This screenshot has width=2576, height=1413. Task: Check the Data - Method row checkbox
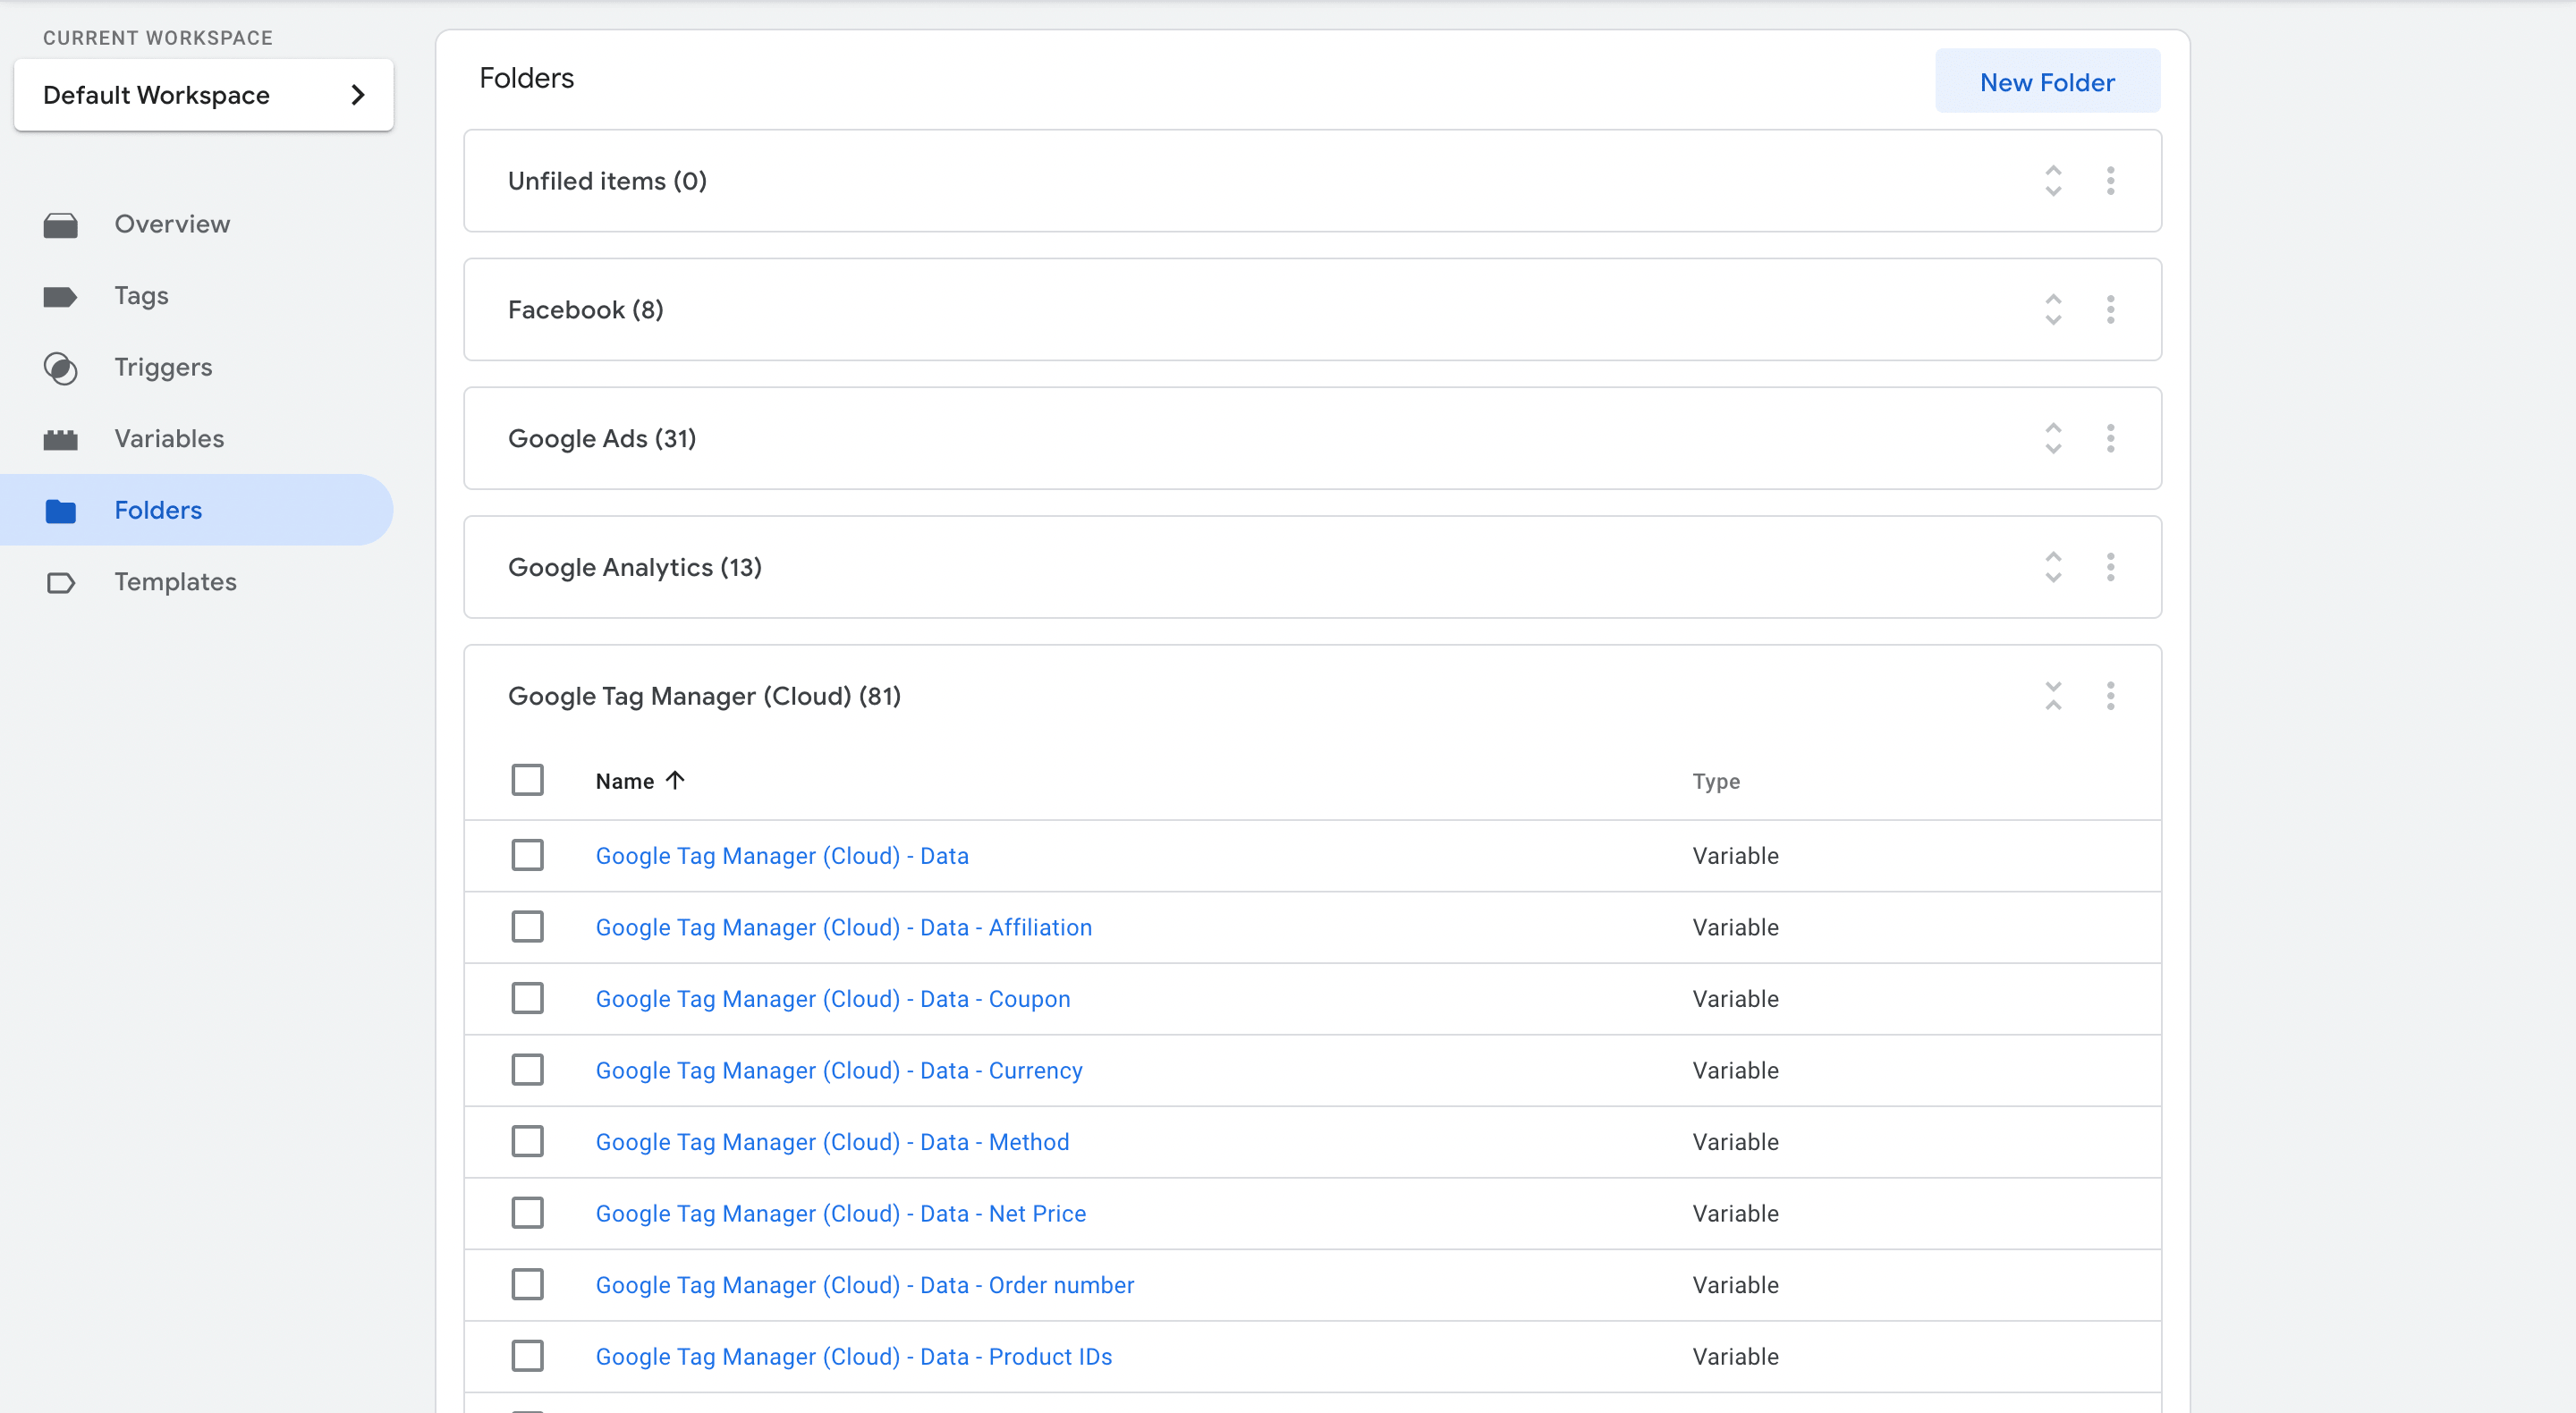pos(527,1141)
